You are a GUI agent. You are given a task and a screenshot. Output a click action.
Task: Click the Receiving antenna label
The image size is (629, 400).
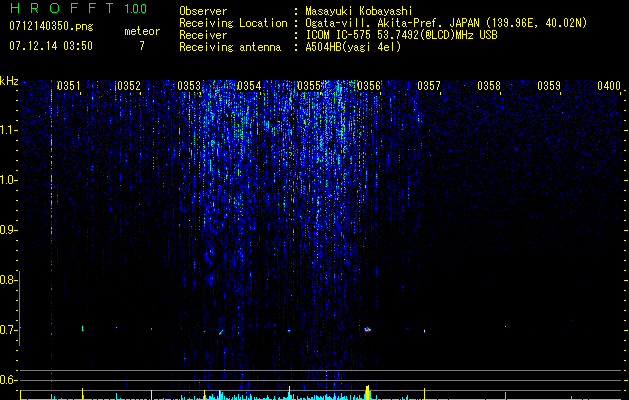pyautogui.click(x=230, y=47)
